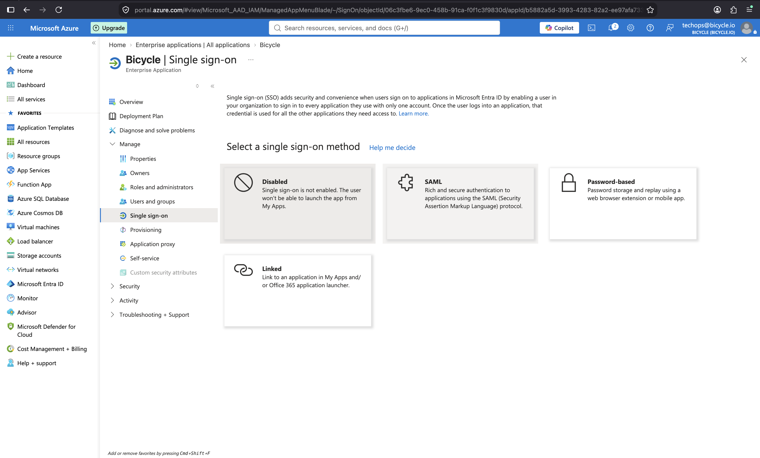Screen dimensions: 760x458
Task: Open the techops account menu
Action: (718, 28)
